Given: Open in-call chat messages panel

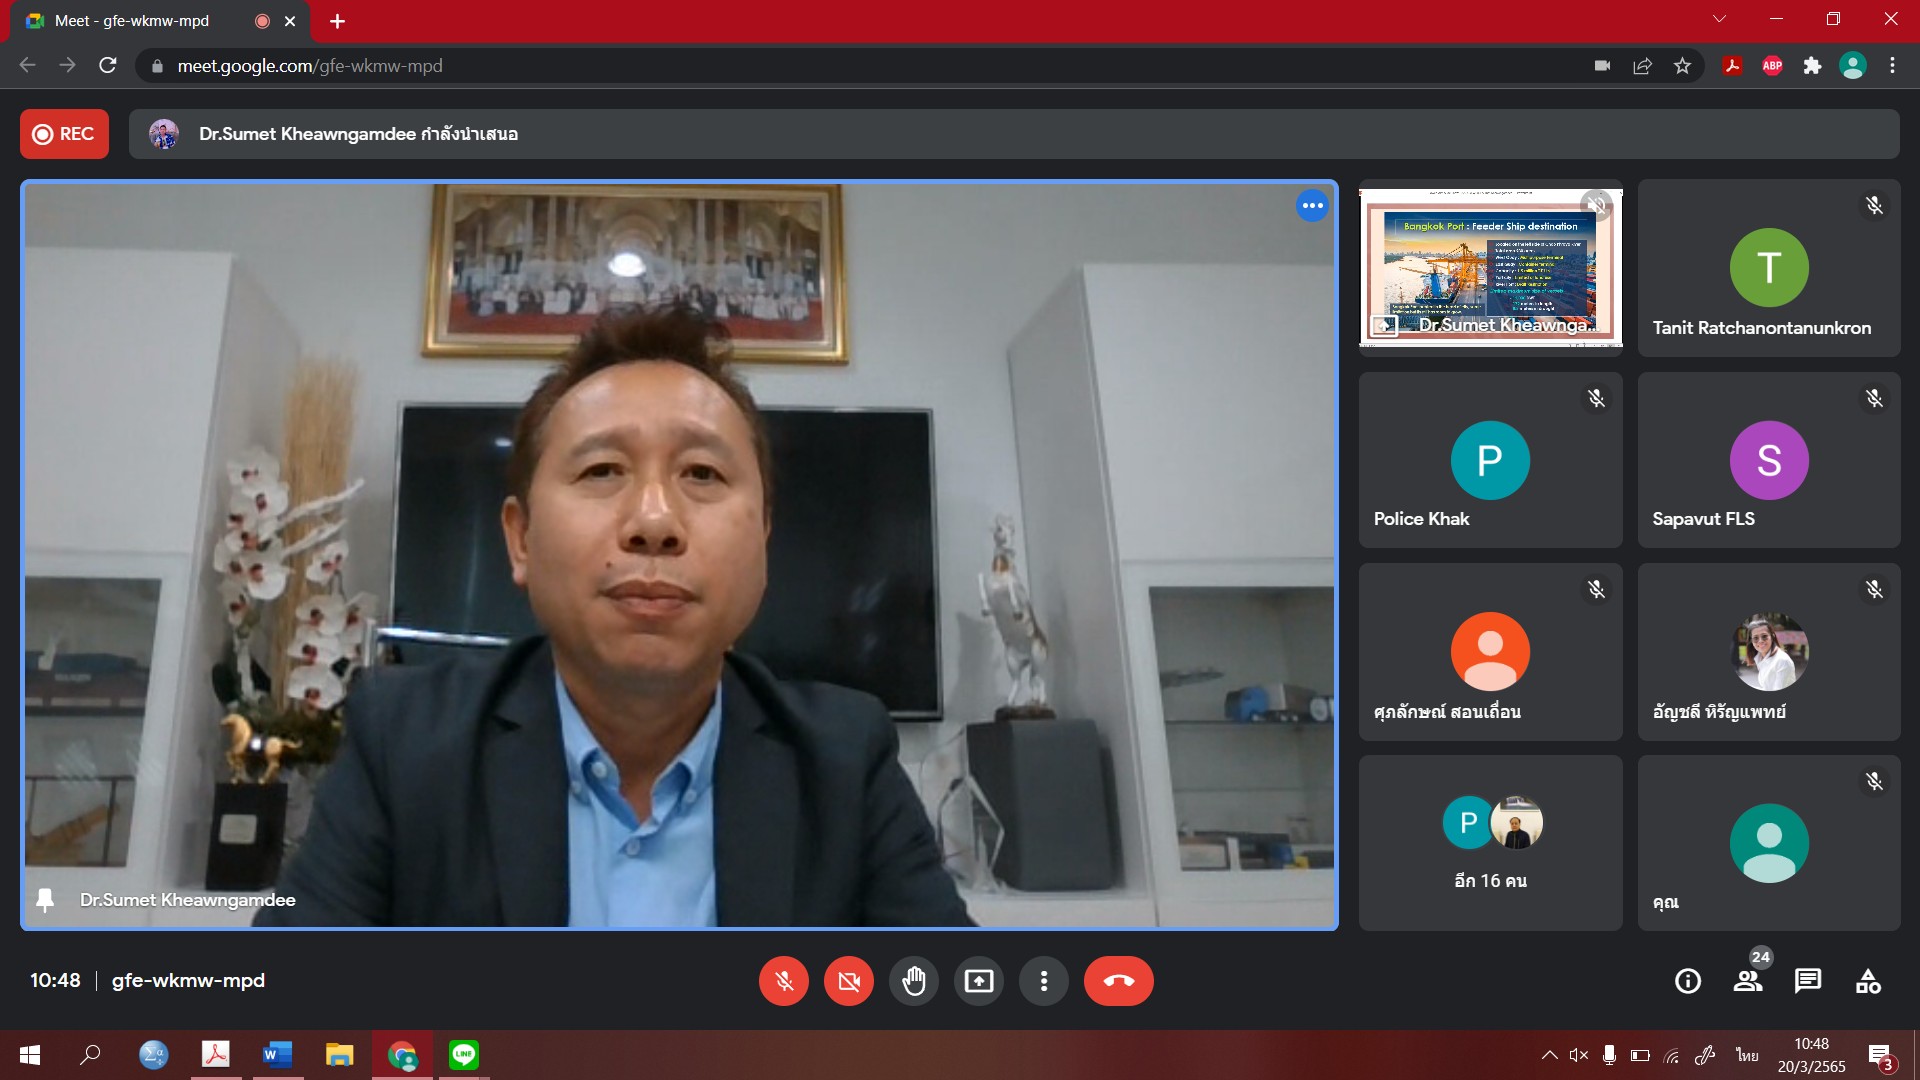Looking at the screenshot, I should click(1808, 981).
